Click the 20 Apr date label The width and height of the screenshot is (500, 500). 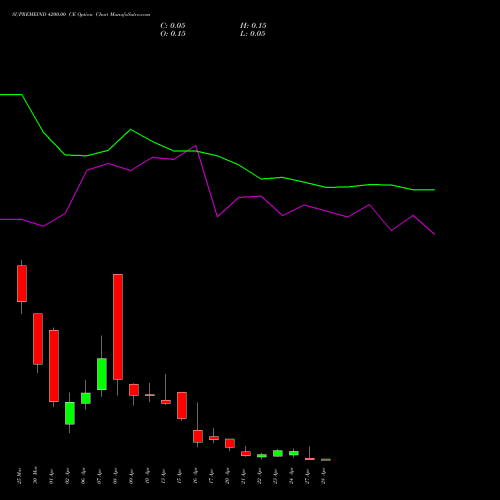pyautogui.click(x=227, y=476)
